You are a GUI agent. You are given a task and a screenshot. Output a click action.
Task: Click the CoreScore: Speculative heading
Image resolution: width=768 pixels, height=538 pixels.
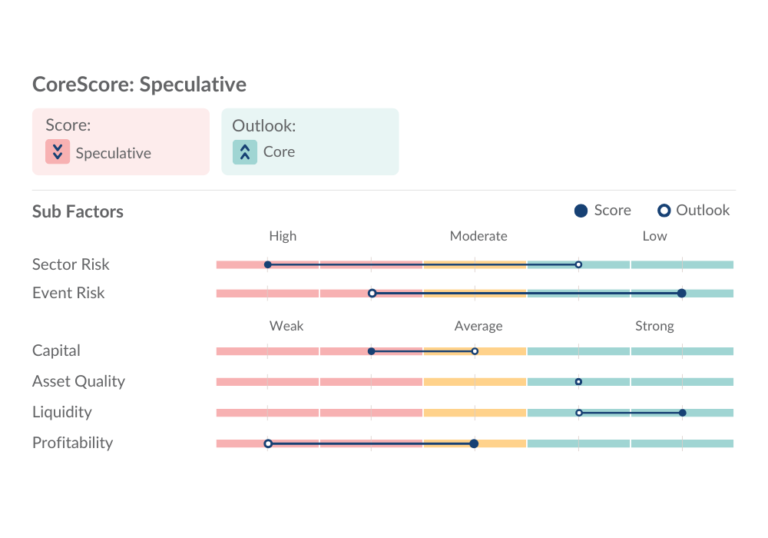click(139, 85)
